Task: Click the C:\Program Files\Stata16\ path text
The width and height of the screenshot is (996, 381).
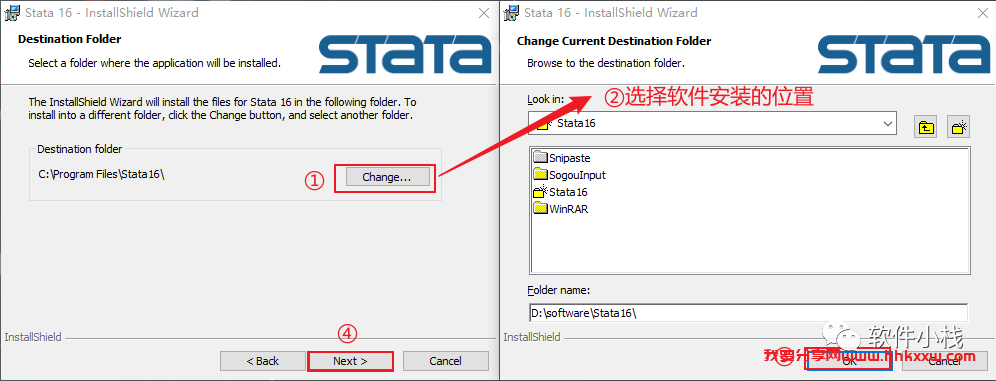Action: 102,175
